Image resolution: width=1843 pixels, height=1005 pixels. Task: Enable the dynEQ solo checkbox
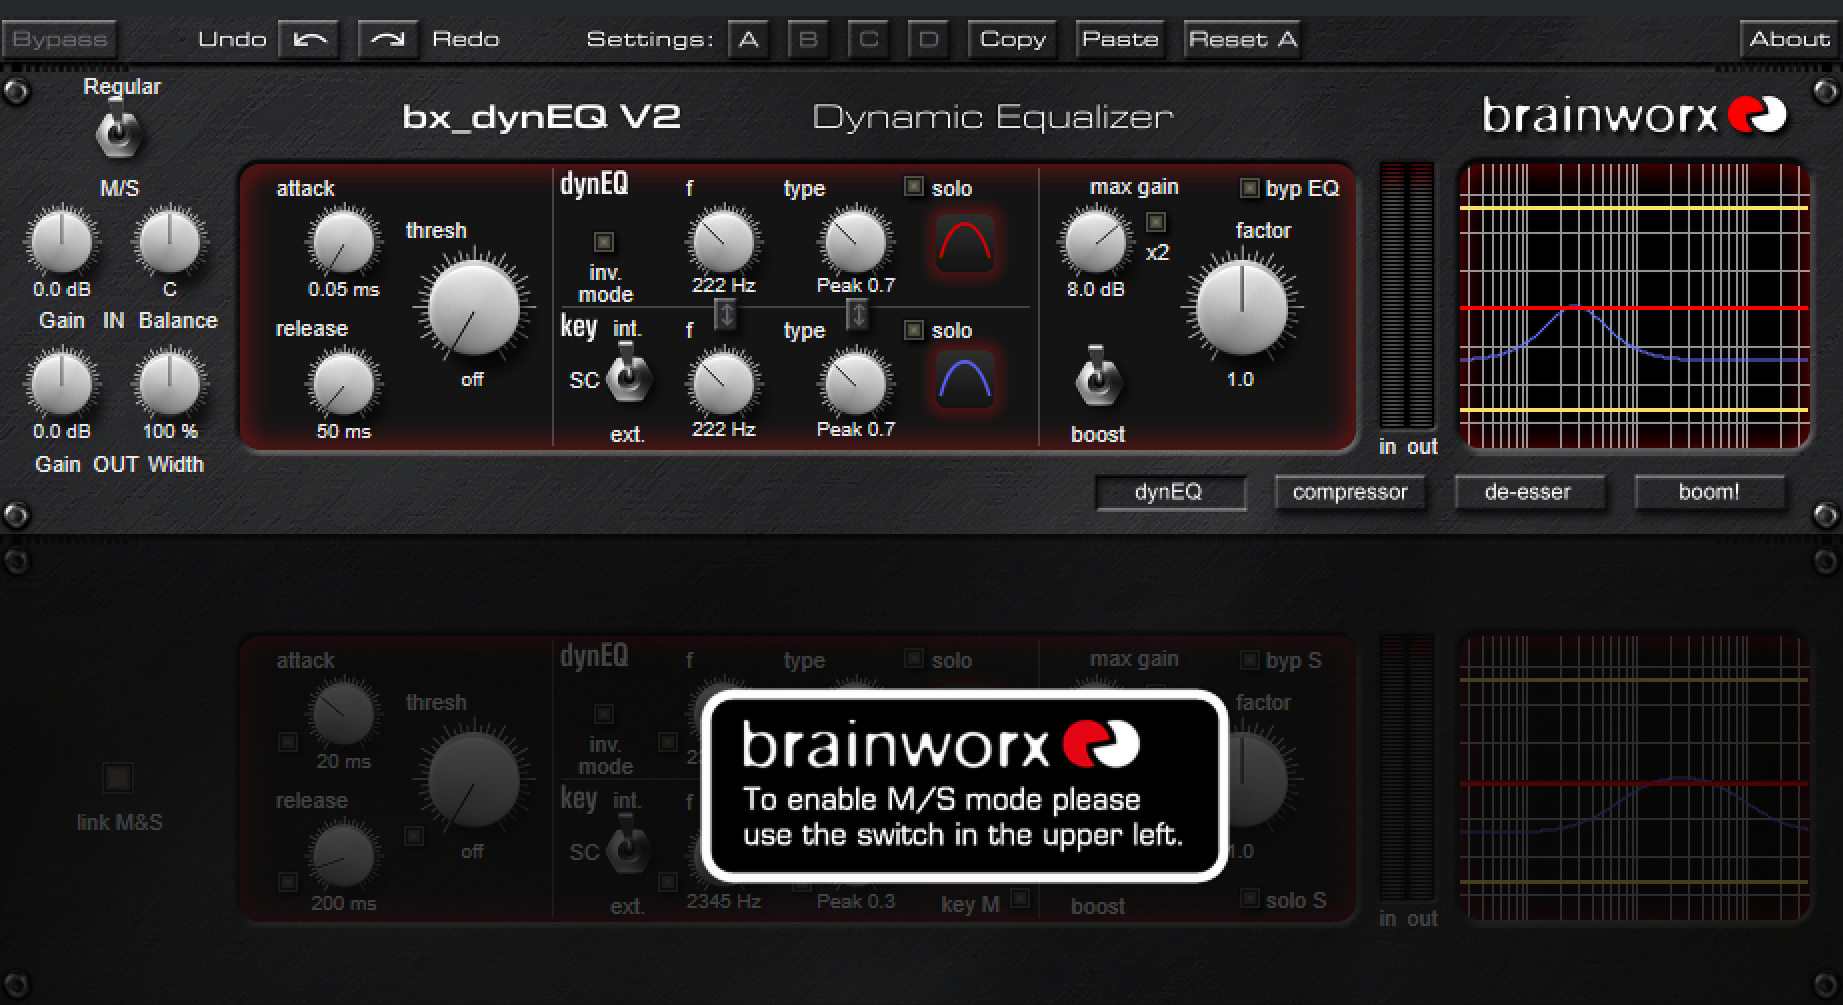click(914, 187)
